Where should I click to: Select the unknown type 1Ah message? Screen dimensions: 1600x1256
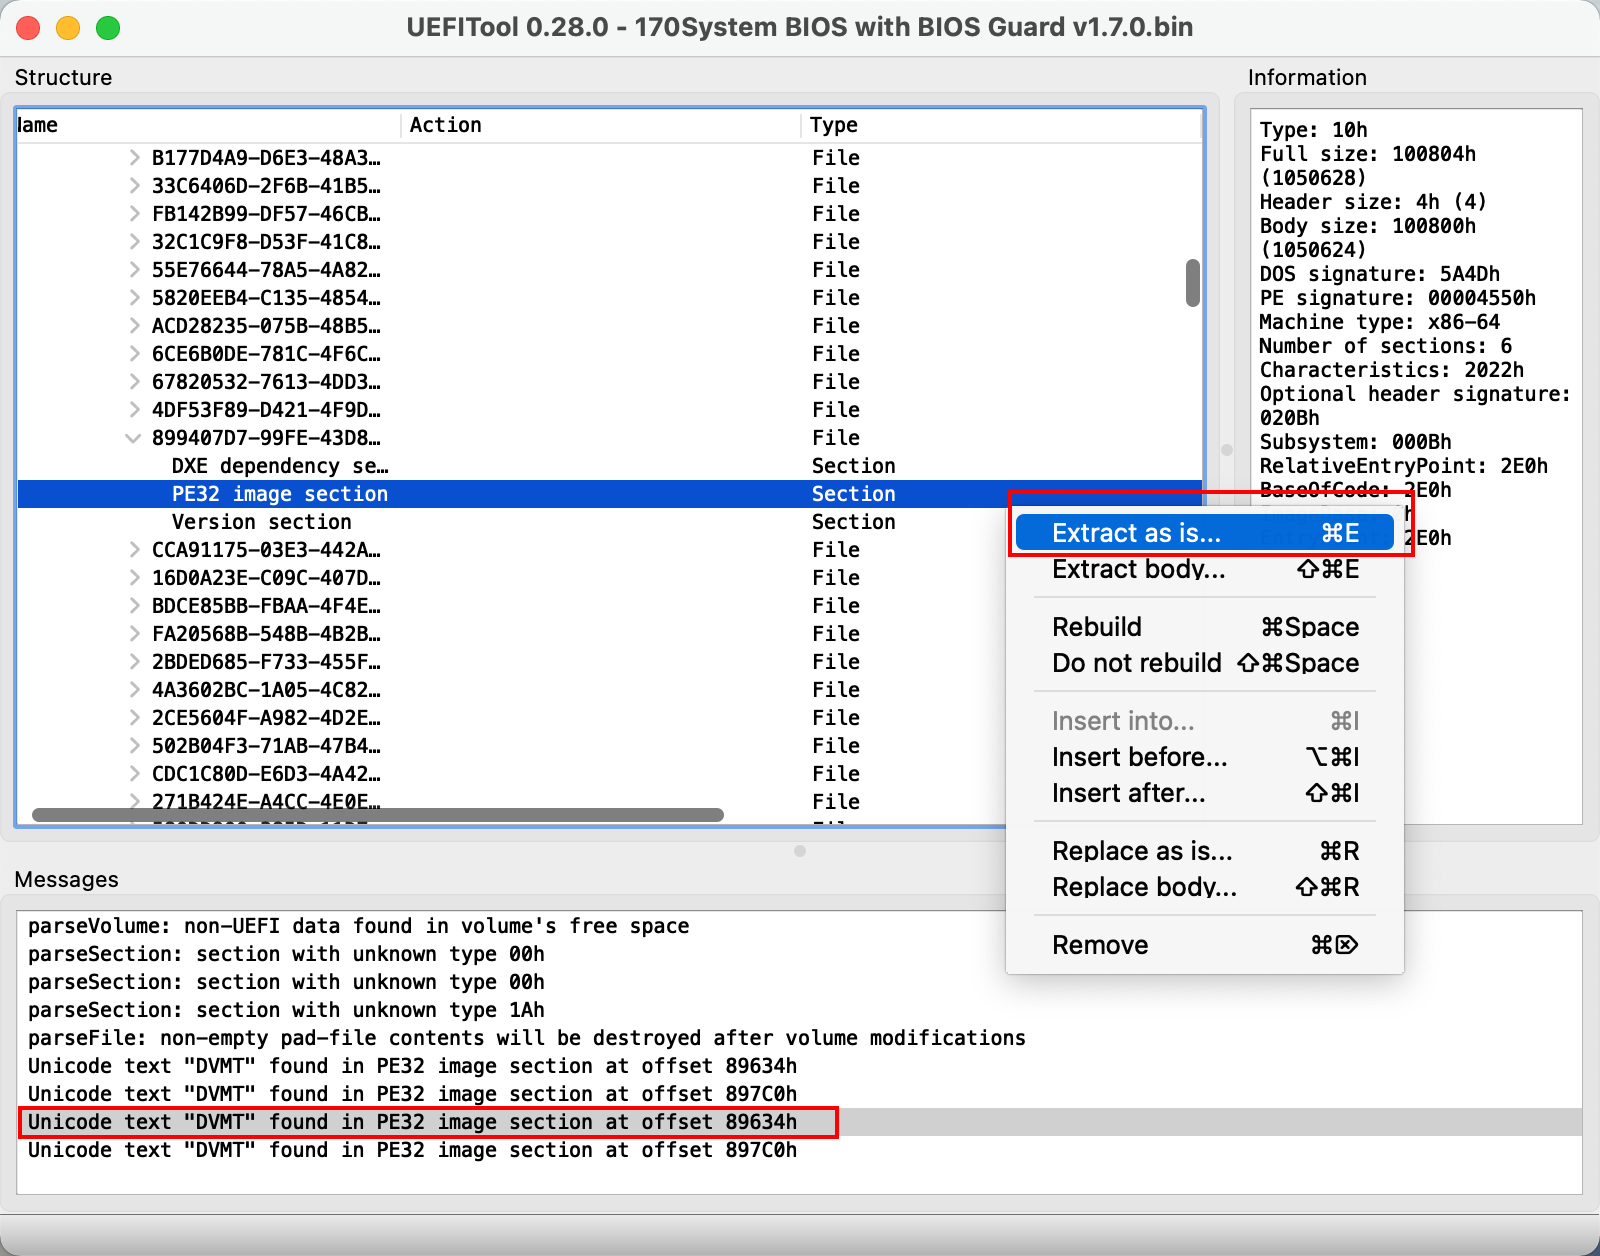800,1010
